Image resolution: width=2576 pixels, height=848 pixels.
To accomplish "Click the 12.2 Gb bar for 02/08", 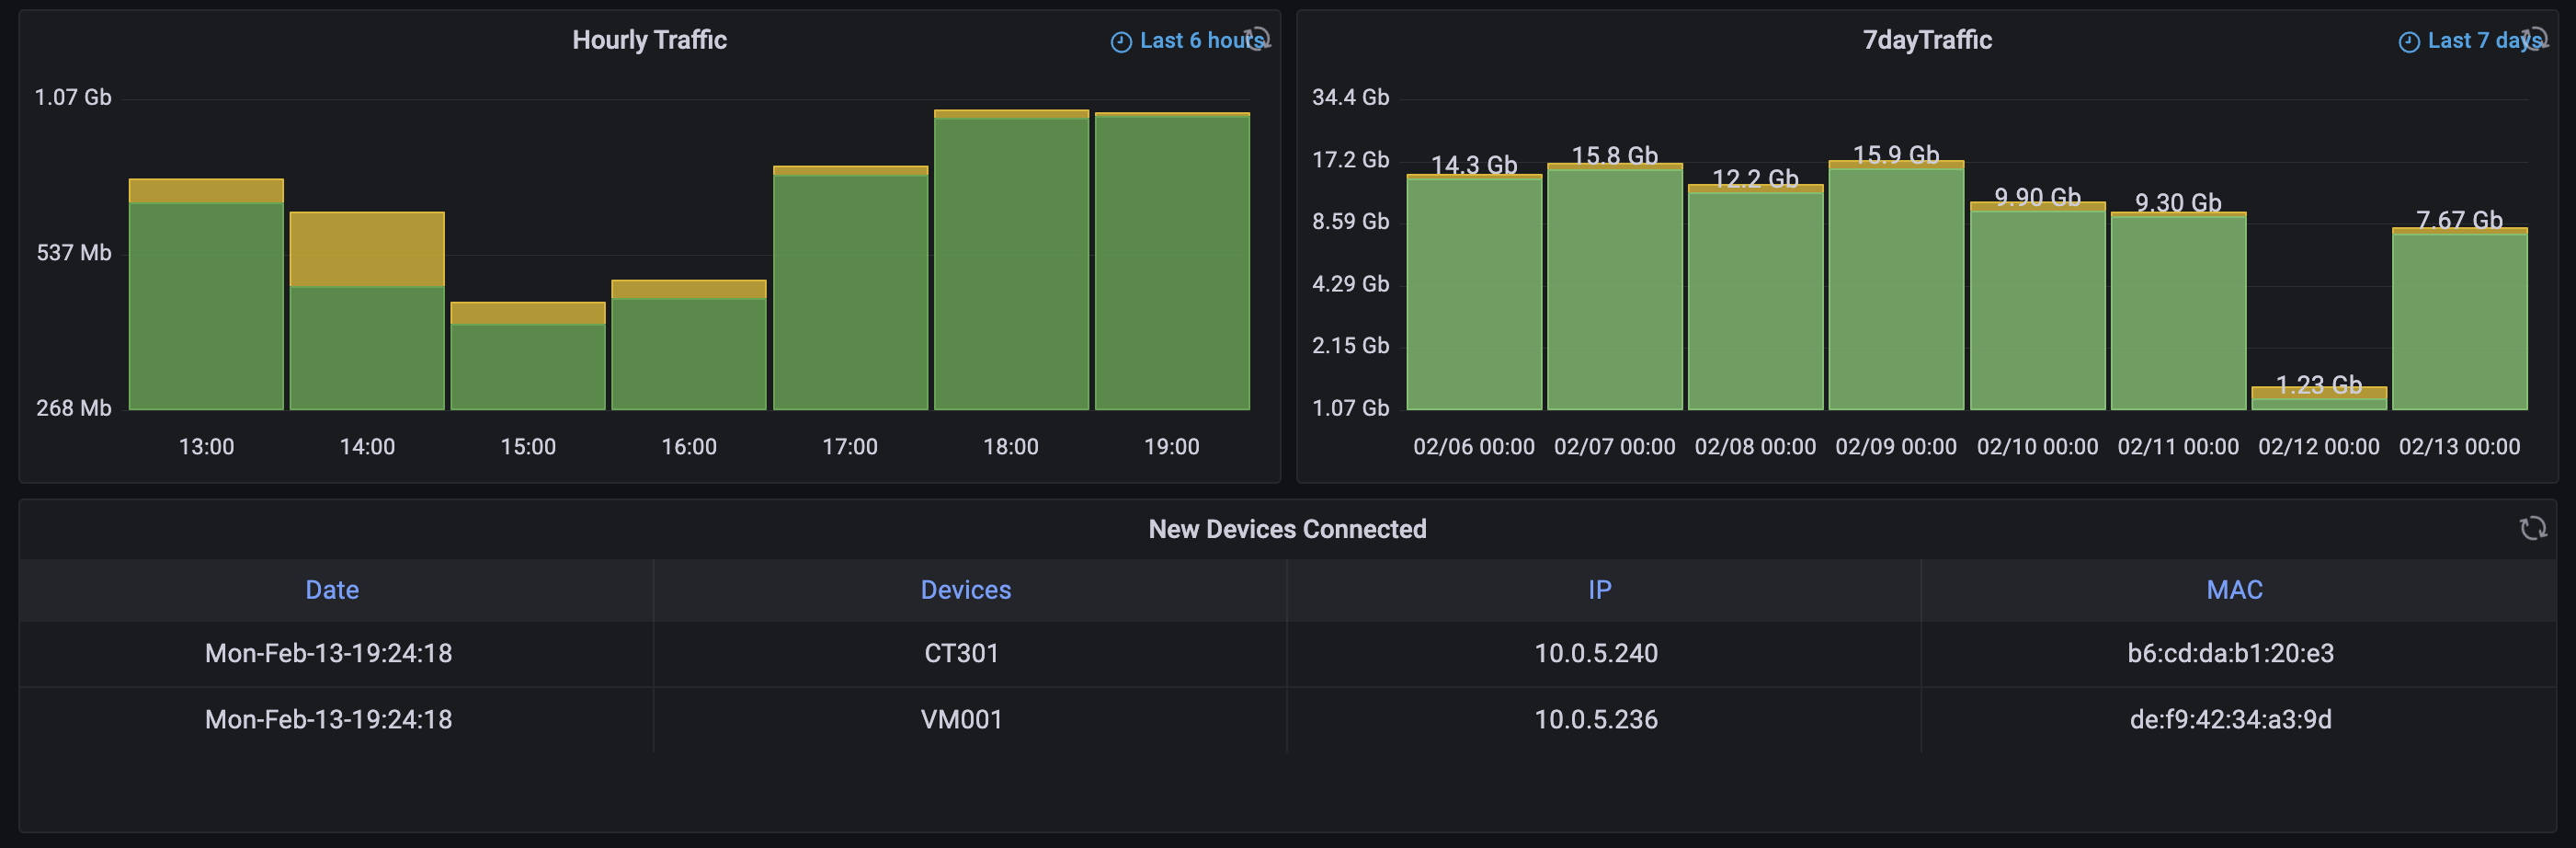I will [1756, 297].
